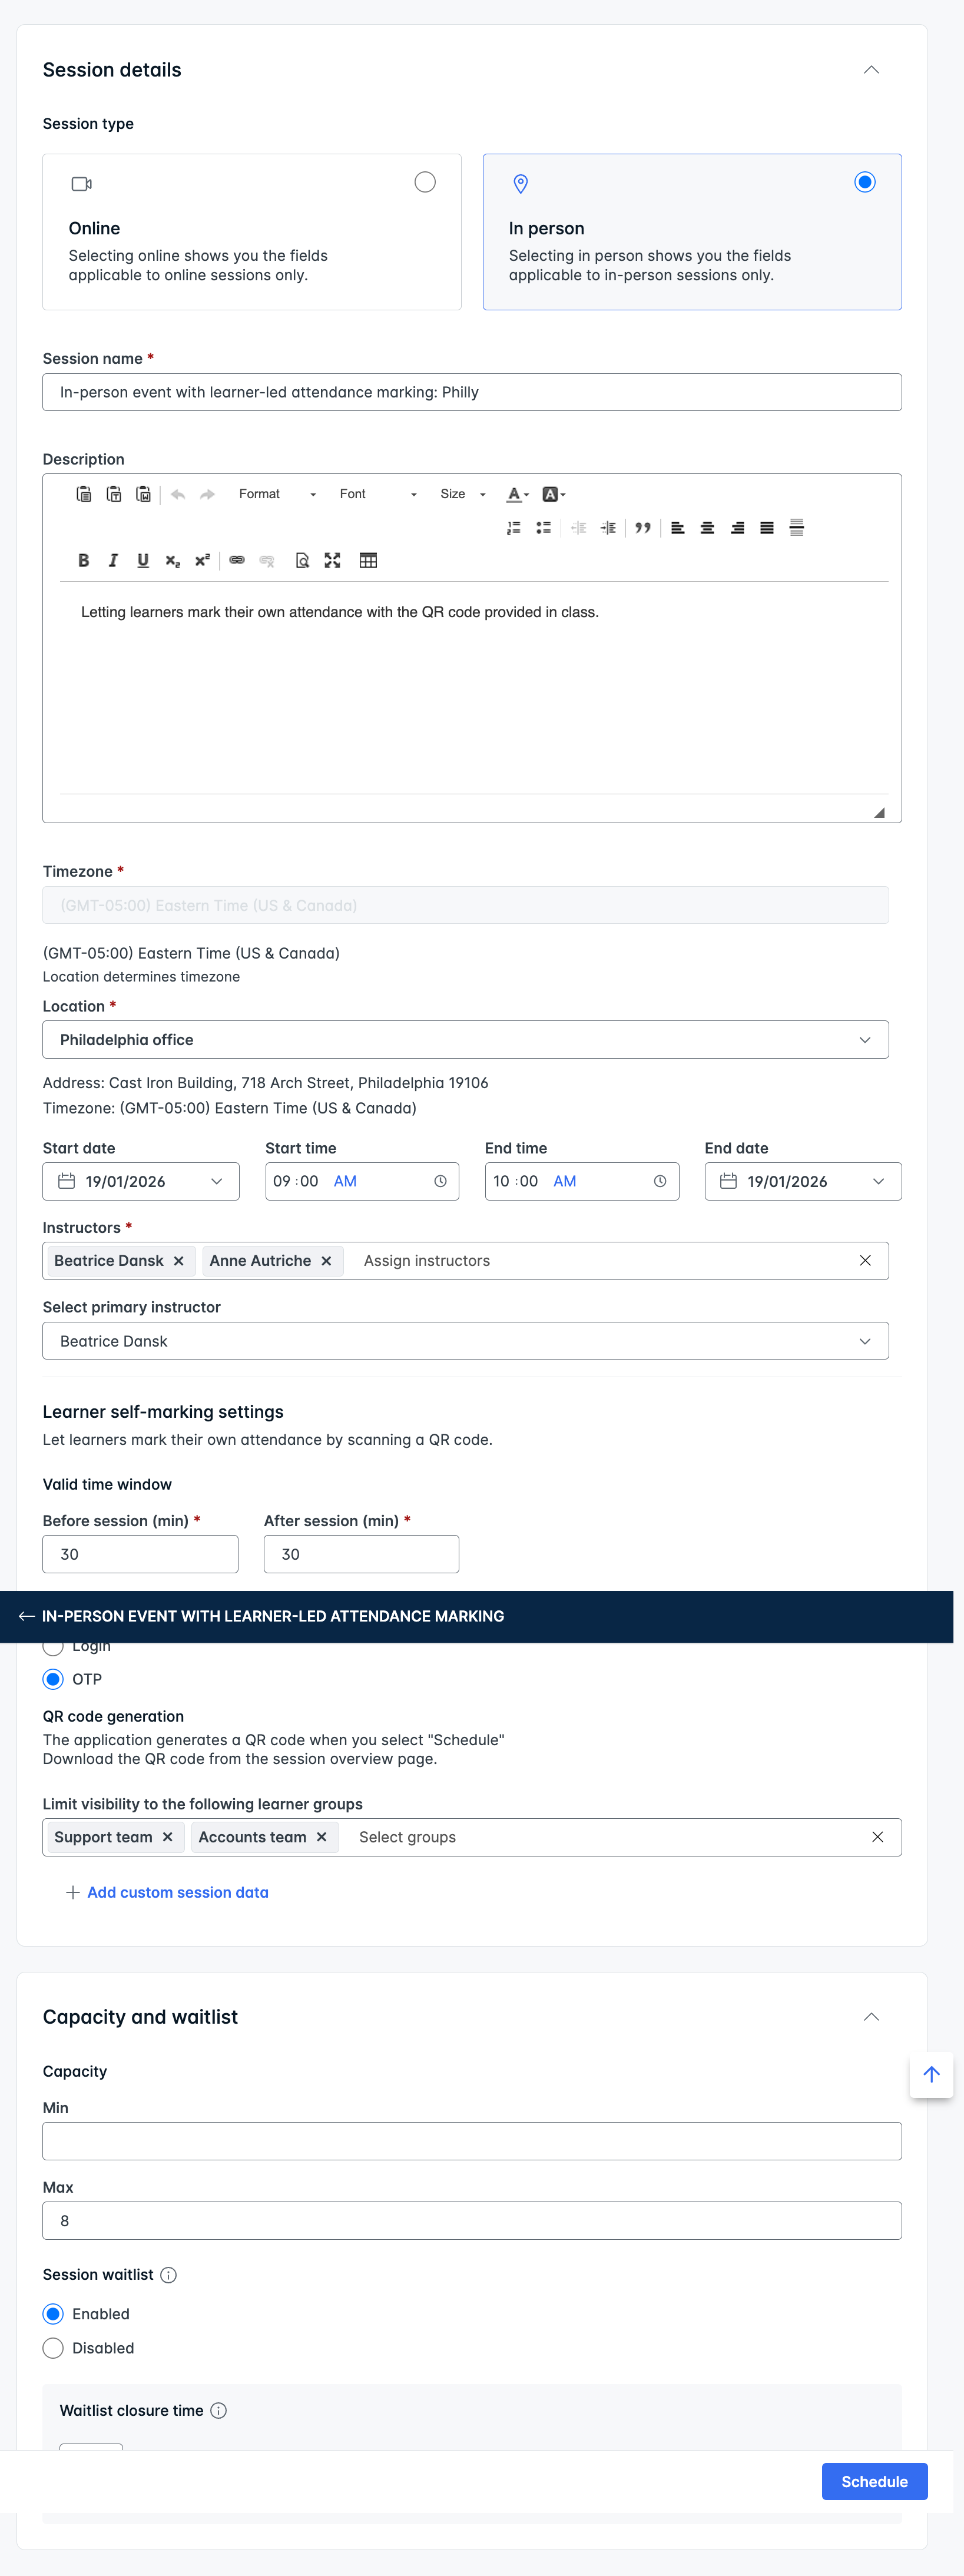Insert a table into the description
This screenshot has width=964, height=2576.
tap(368, 560)
